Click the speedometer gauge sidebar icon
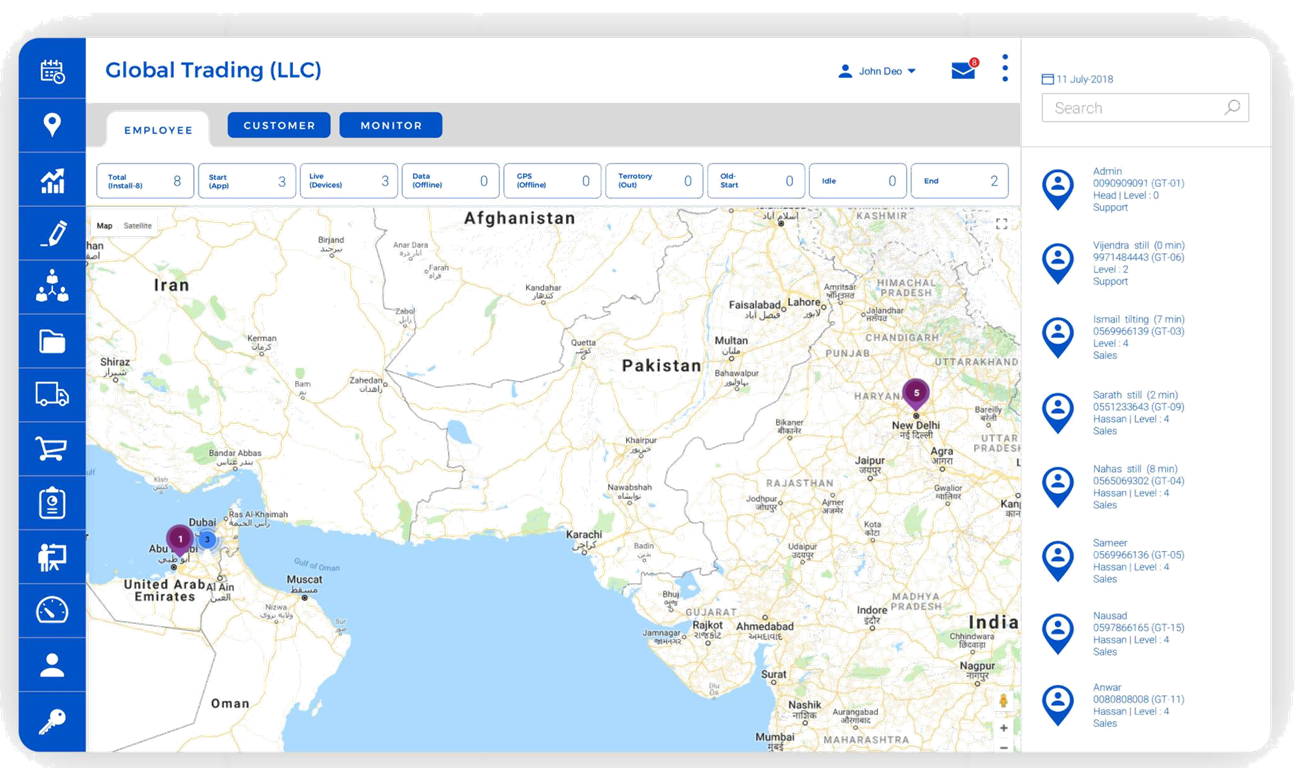The image size is (1305, 768). coord(52,609)
